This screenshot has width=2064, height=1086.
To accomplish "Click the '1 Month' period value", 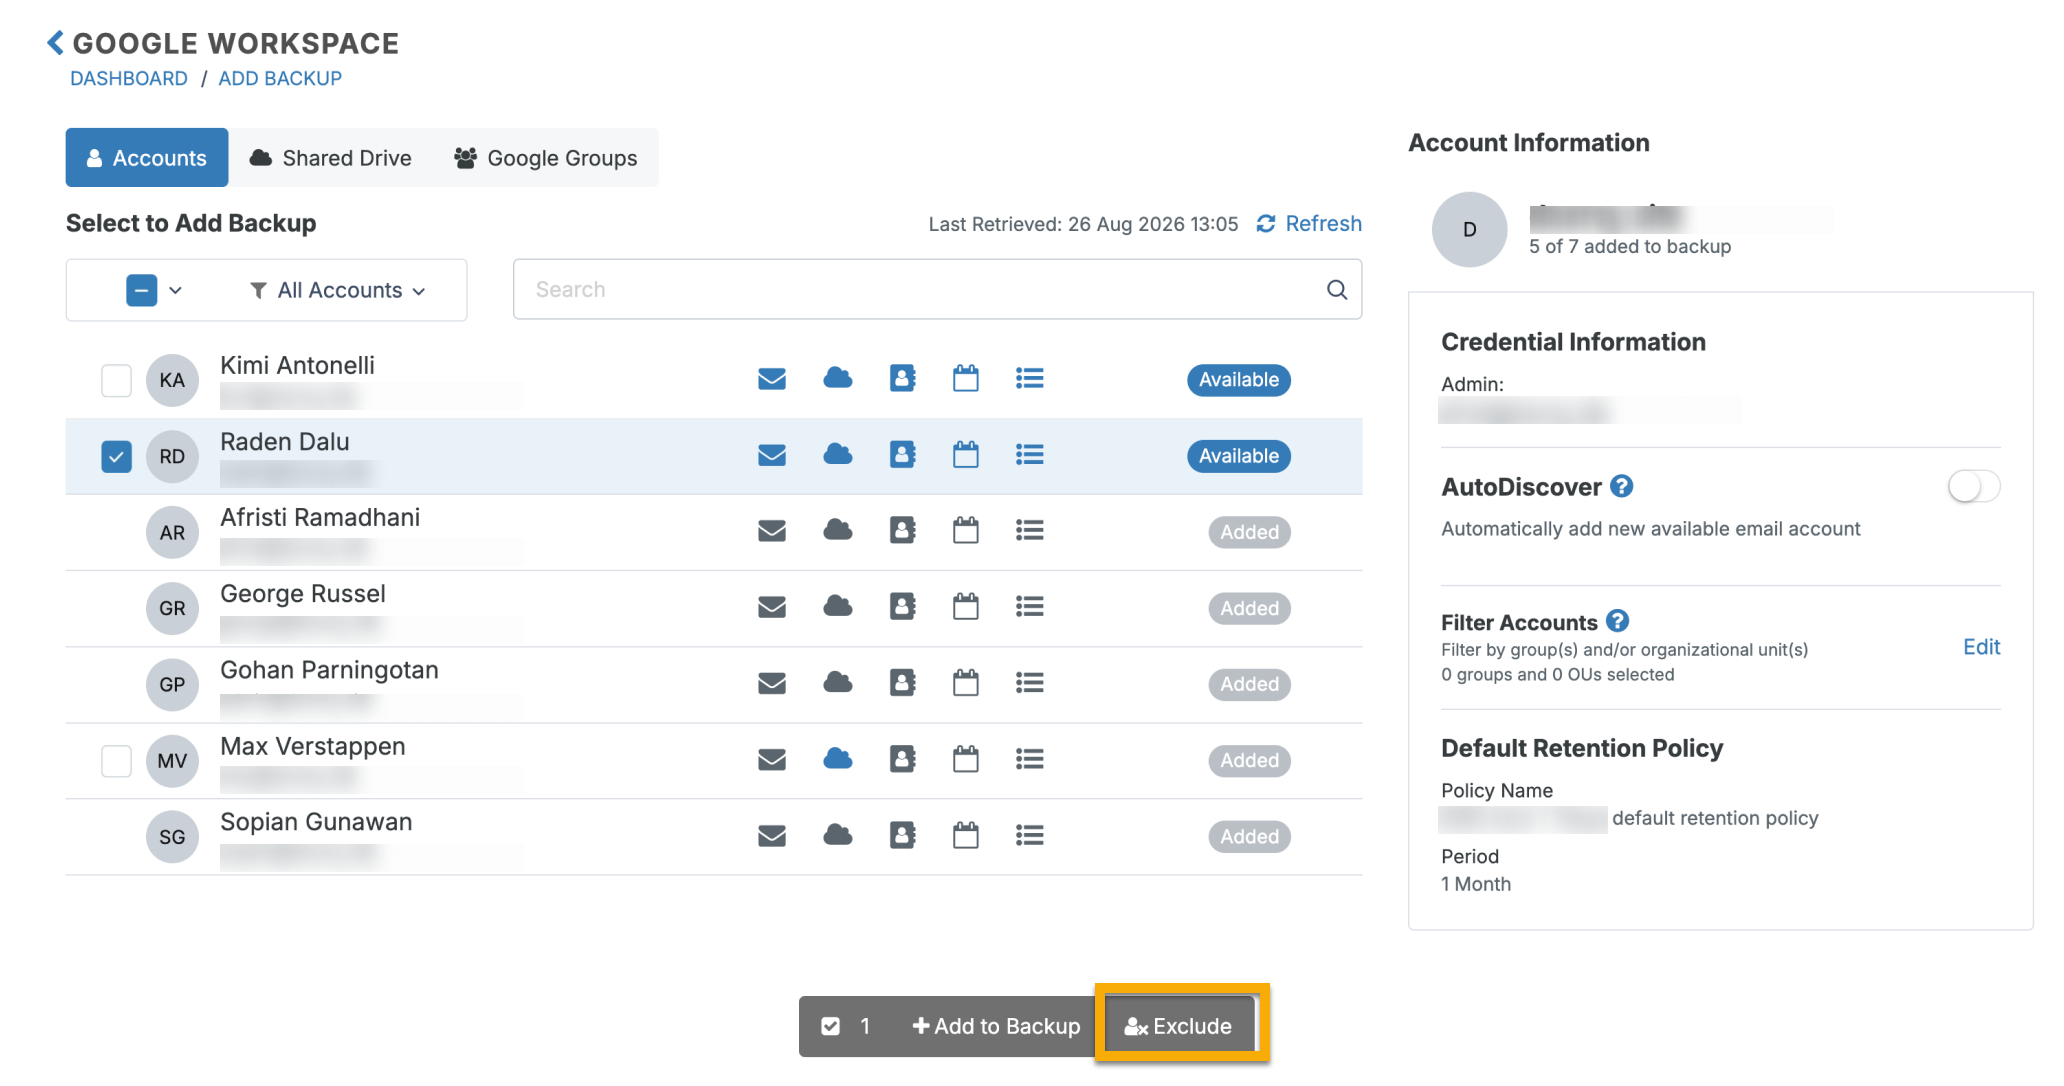I will click(x=1476, y=884).
